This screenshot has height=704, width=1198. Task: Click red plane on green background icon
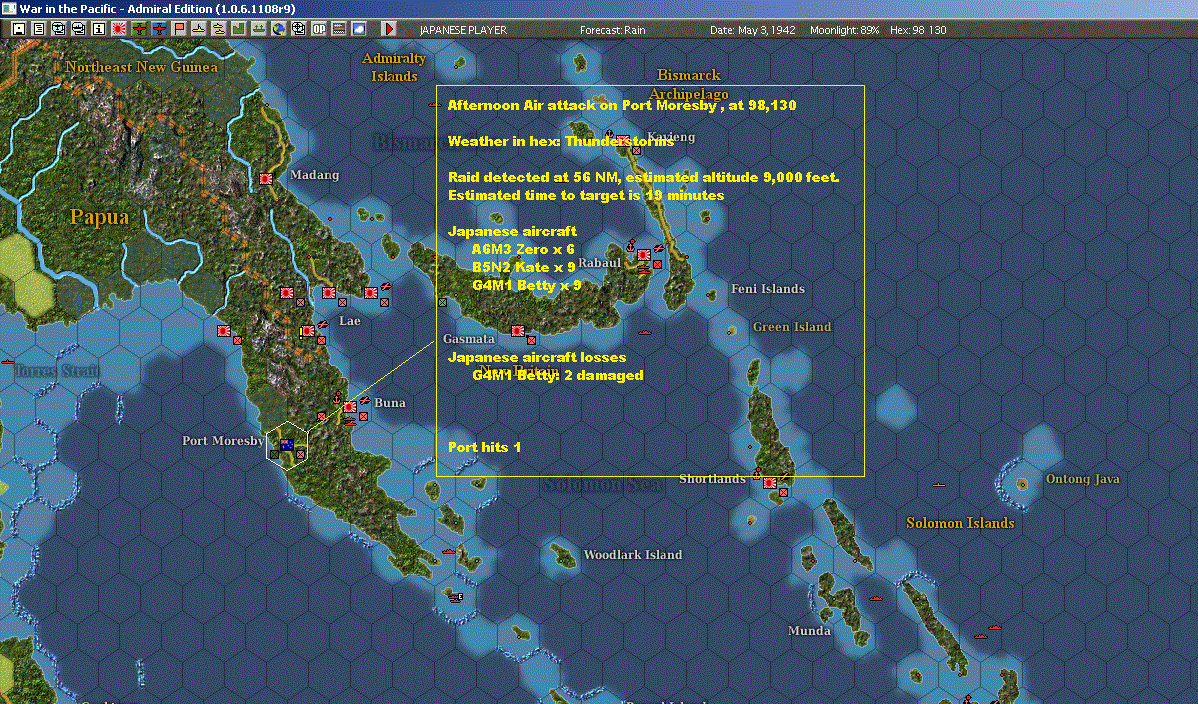pos(139,29)
